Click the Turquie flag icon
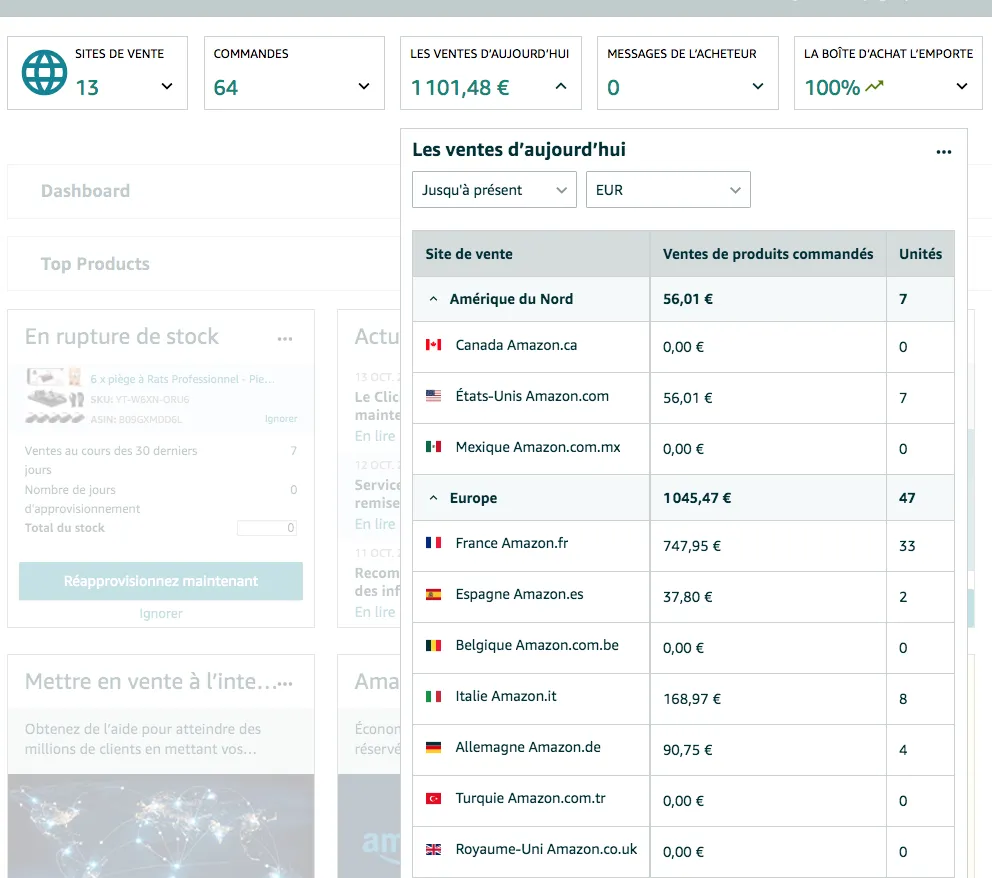 (x=433, y=798)
